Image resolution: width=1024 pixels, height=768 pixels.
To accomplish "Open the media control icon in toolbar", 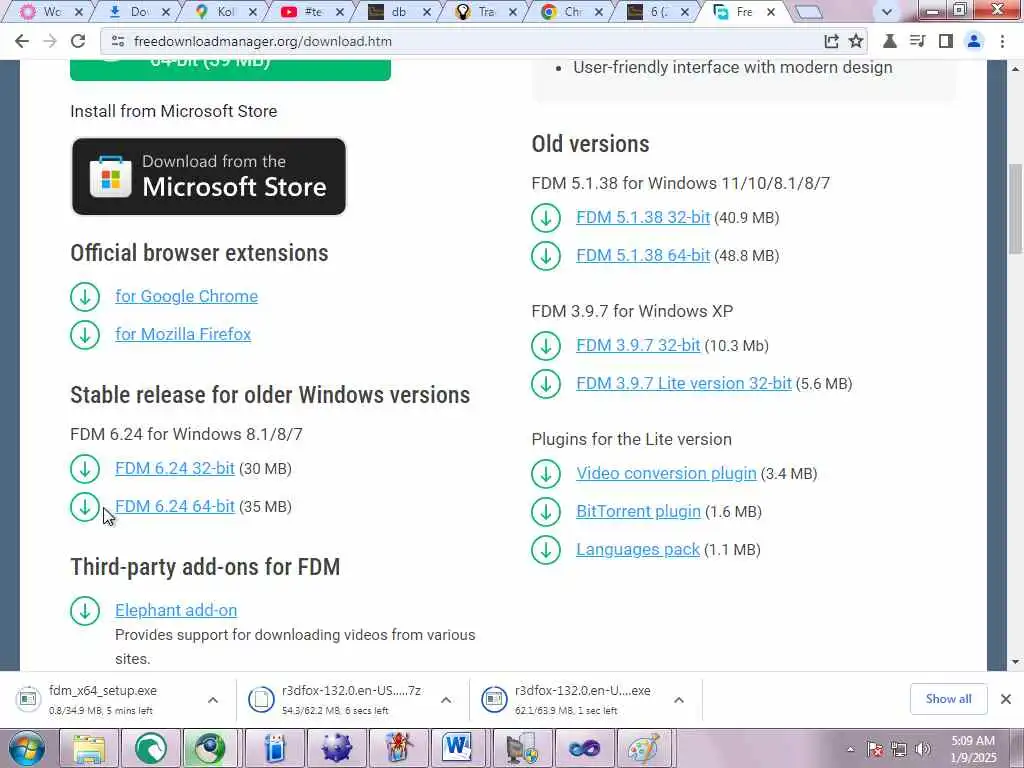I will click(x=917, y=41).
